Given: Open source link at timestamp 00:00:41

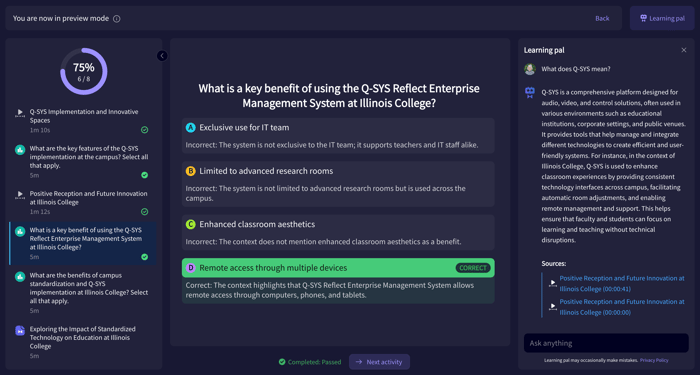Looking at the screenshot, I should pyautogui.click(x=621, y=283).
